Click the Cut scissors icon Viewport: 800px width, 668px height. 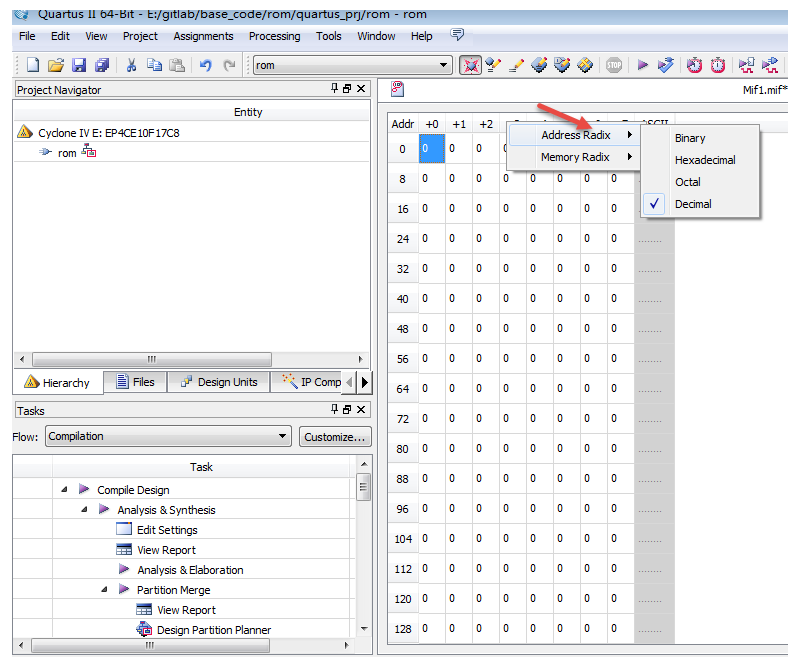(x=131, y=65)
